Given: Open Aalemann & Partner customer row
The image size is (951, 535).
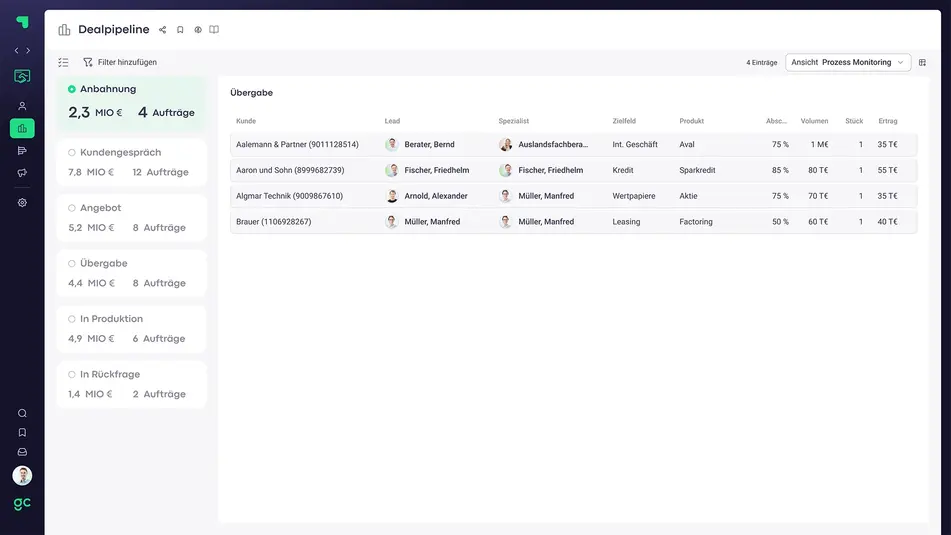Looking at the screenshot, I should pos(297,144).
